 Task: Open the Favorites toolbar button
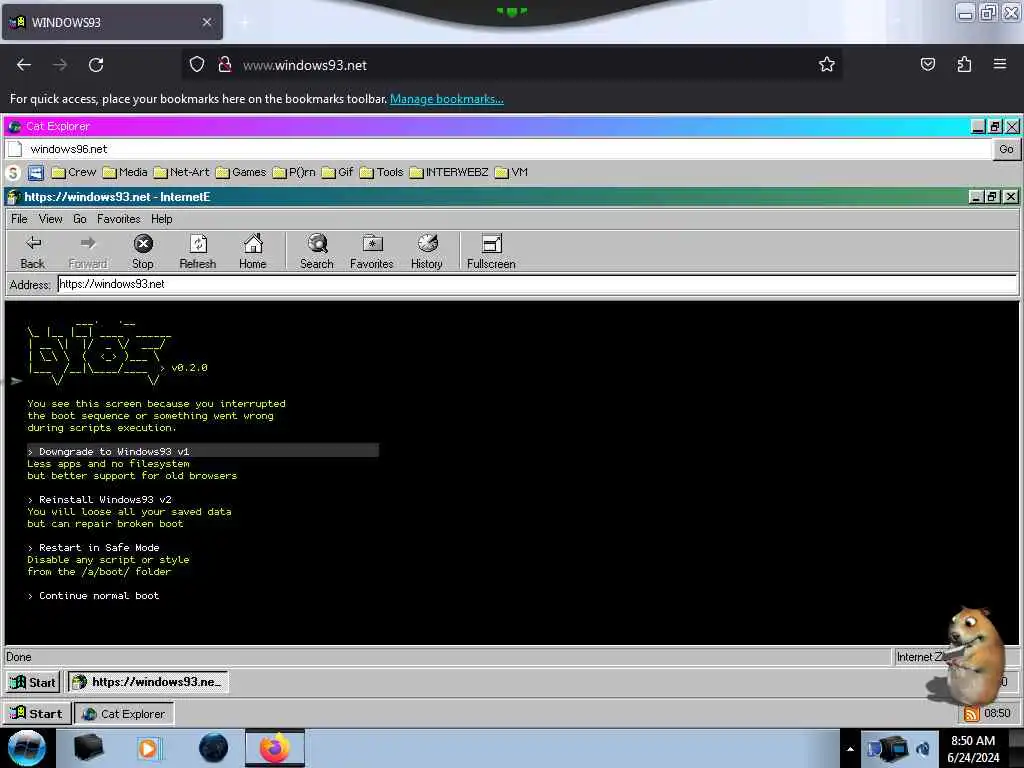pyautogui.click(x=372, y=251)
